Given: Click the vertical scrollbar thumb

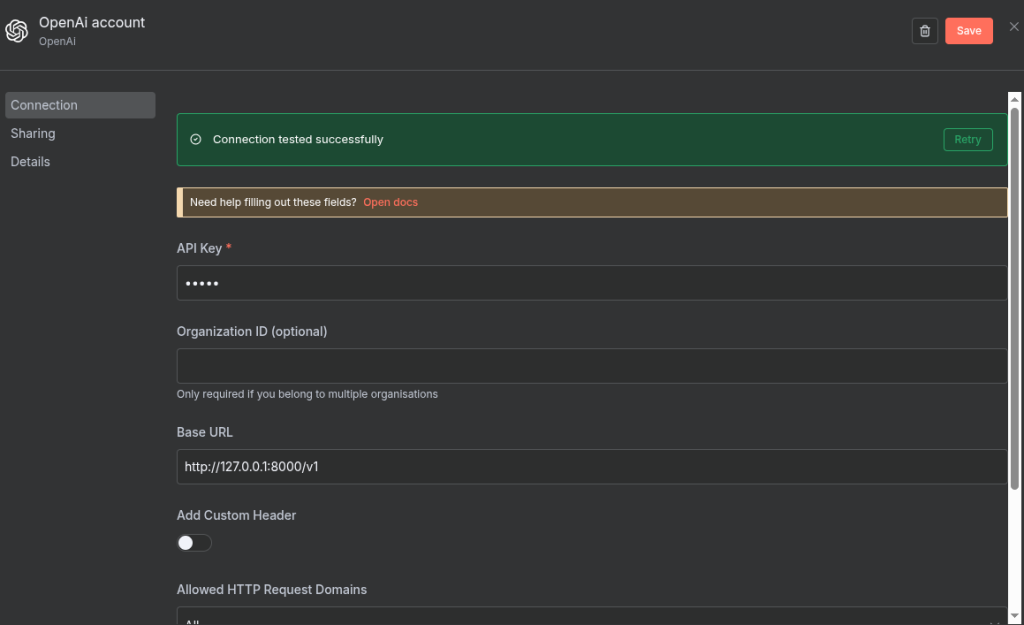Looking at the screenshot, I should [1014, 300].
